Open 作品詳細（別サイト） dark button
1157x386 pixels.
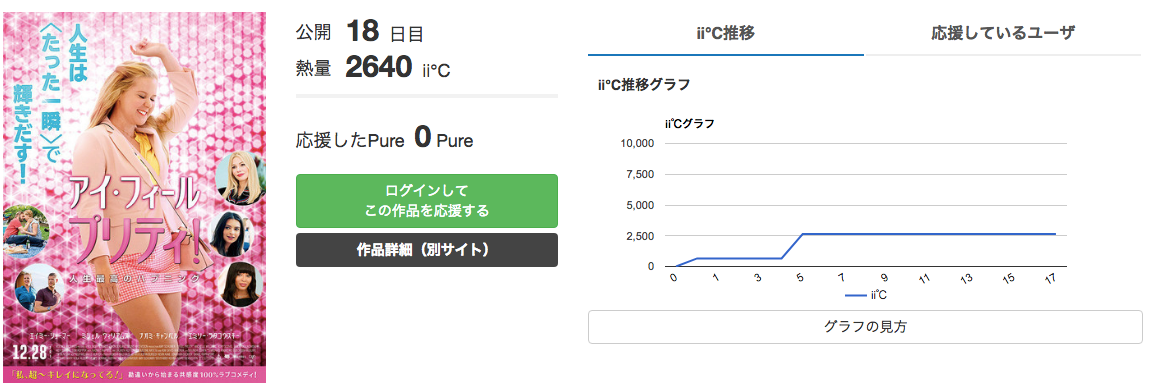426,249
